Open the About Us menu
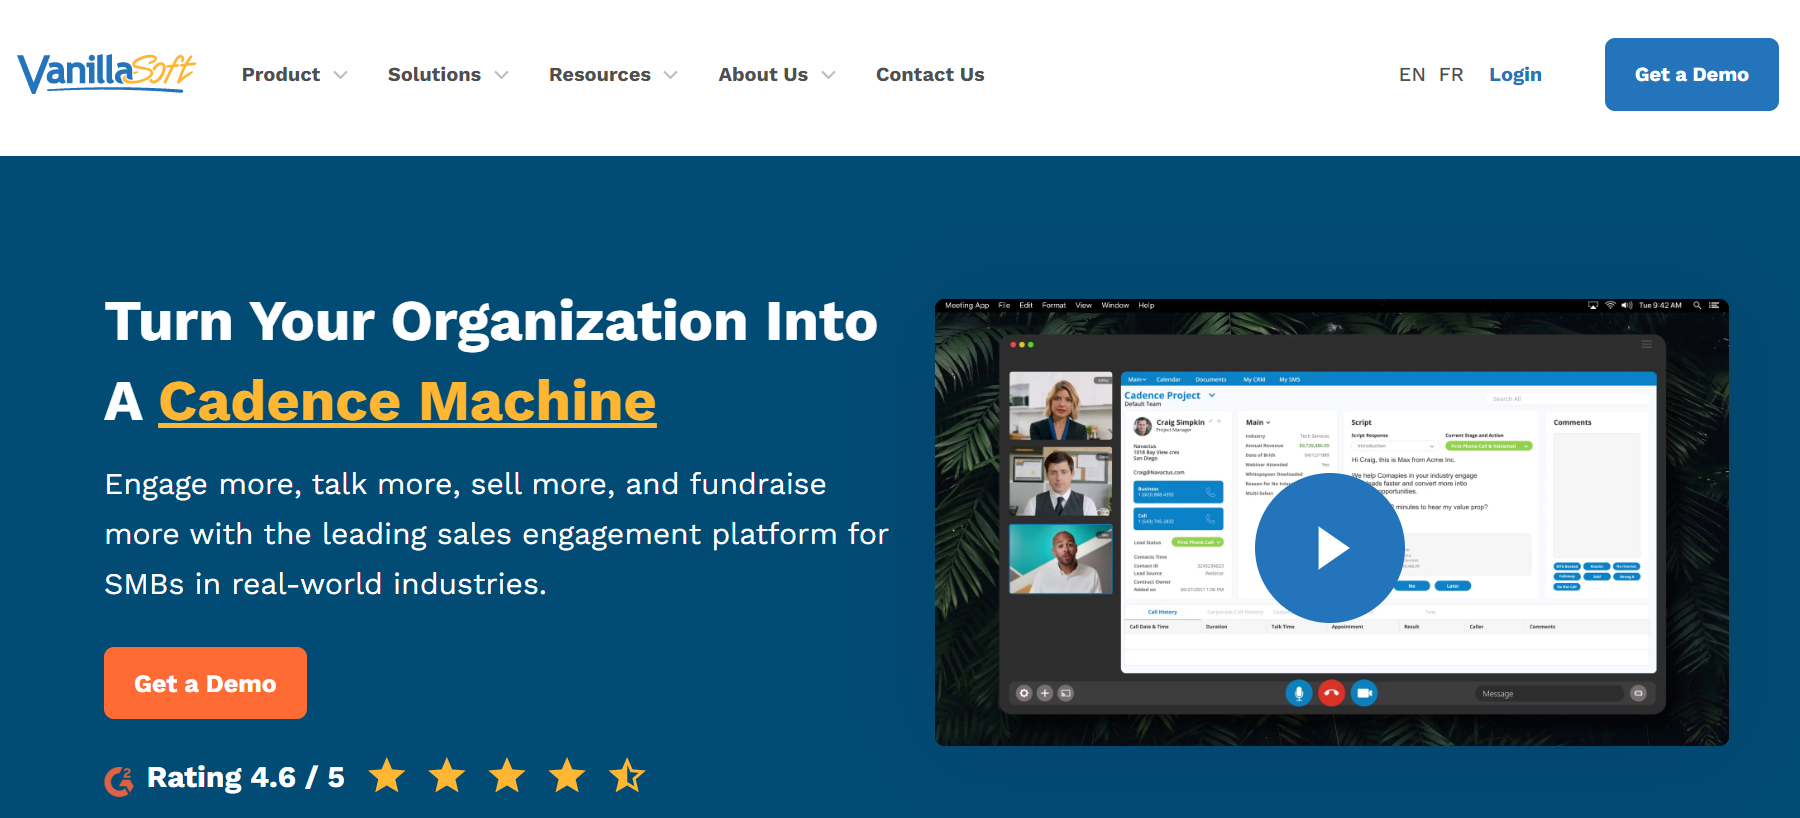Image resolution: width=1800 pixels, height=818 pixels. (763, 75)
